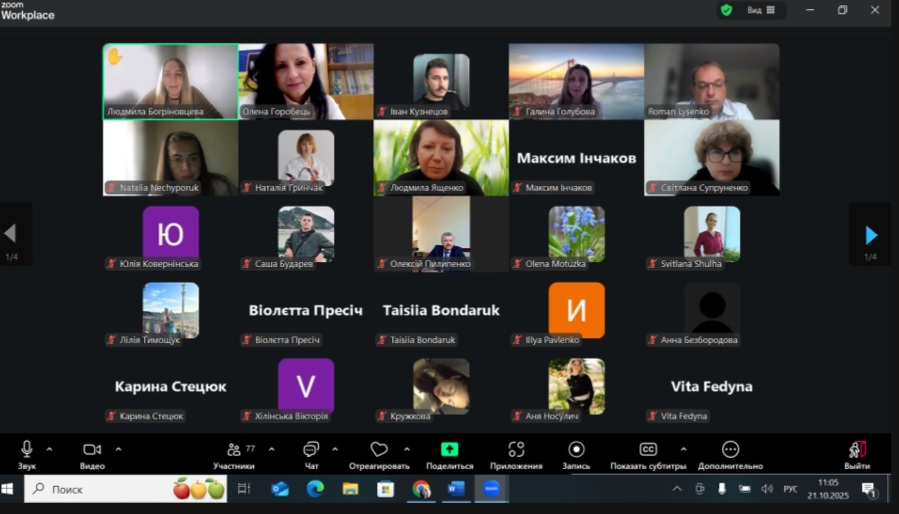
Task: Go to next gallery page with right arrow
Action: (x=870, y=235)
